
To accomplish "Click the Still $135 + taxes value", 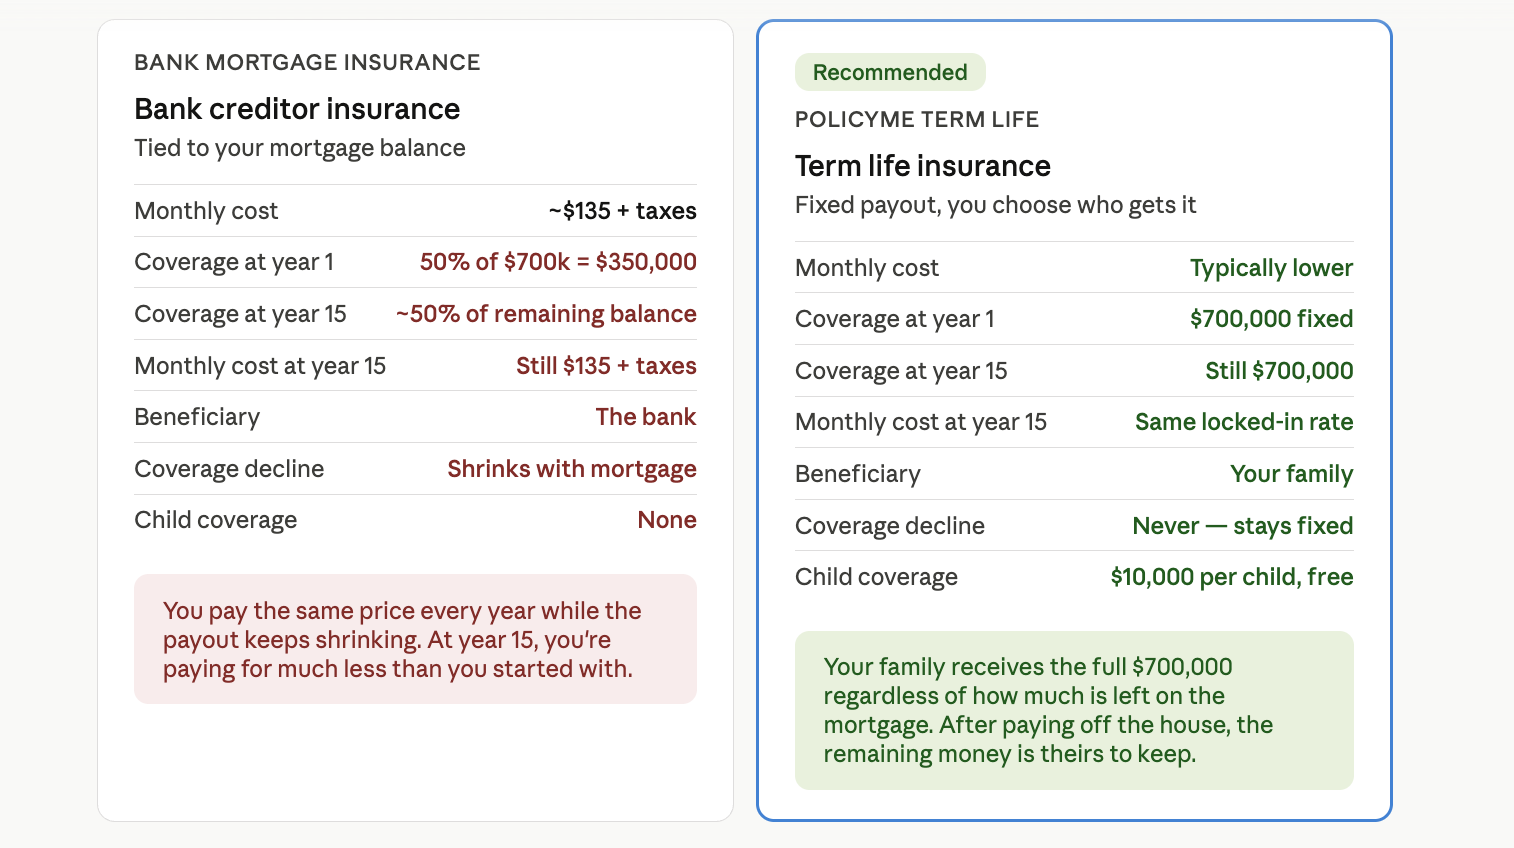I will (x=606, y=366).
